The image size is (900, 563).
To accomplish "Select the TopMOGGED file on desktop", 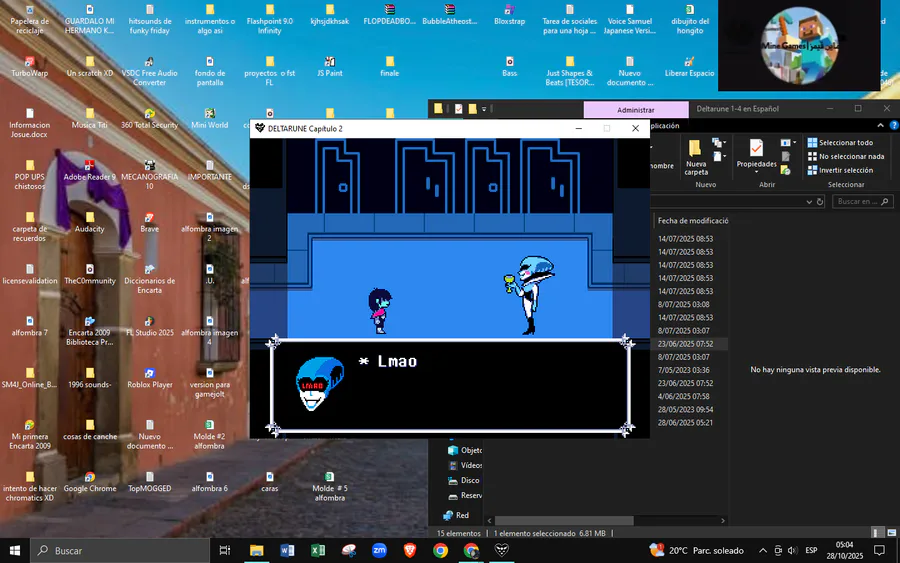I will (149, 482).
